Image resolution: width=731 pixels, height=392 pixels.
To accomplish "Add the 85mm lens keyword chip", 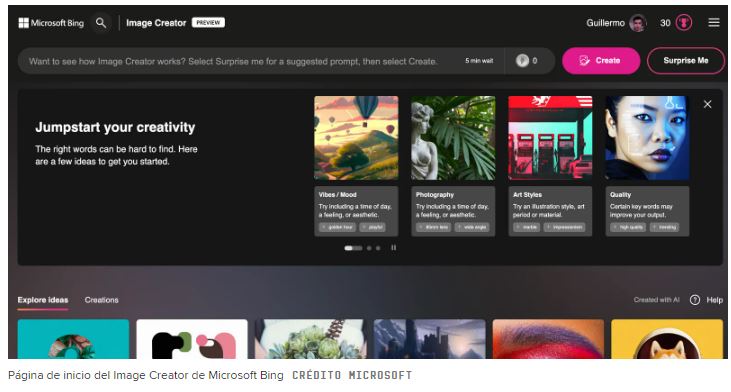I will pyautogui.click(x=434, y=227).
